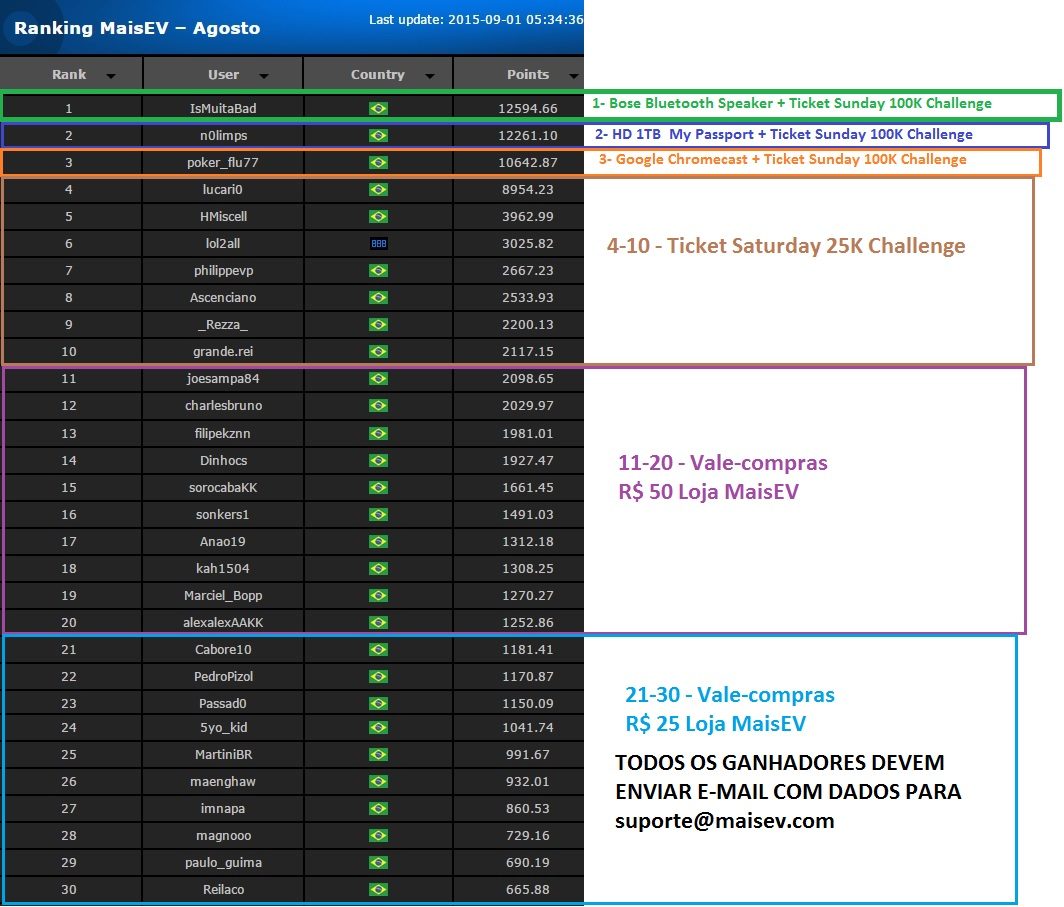
Task: Click the Brazil flag for n0limps
Action: 378,136
